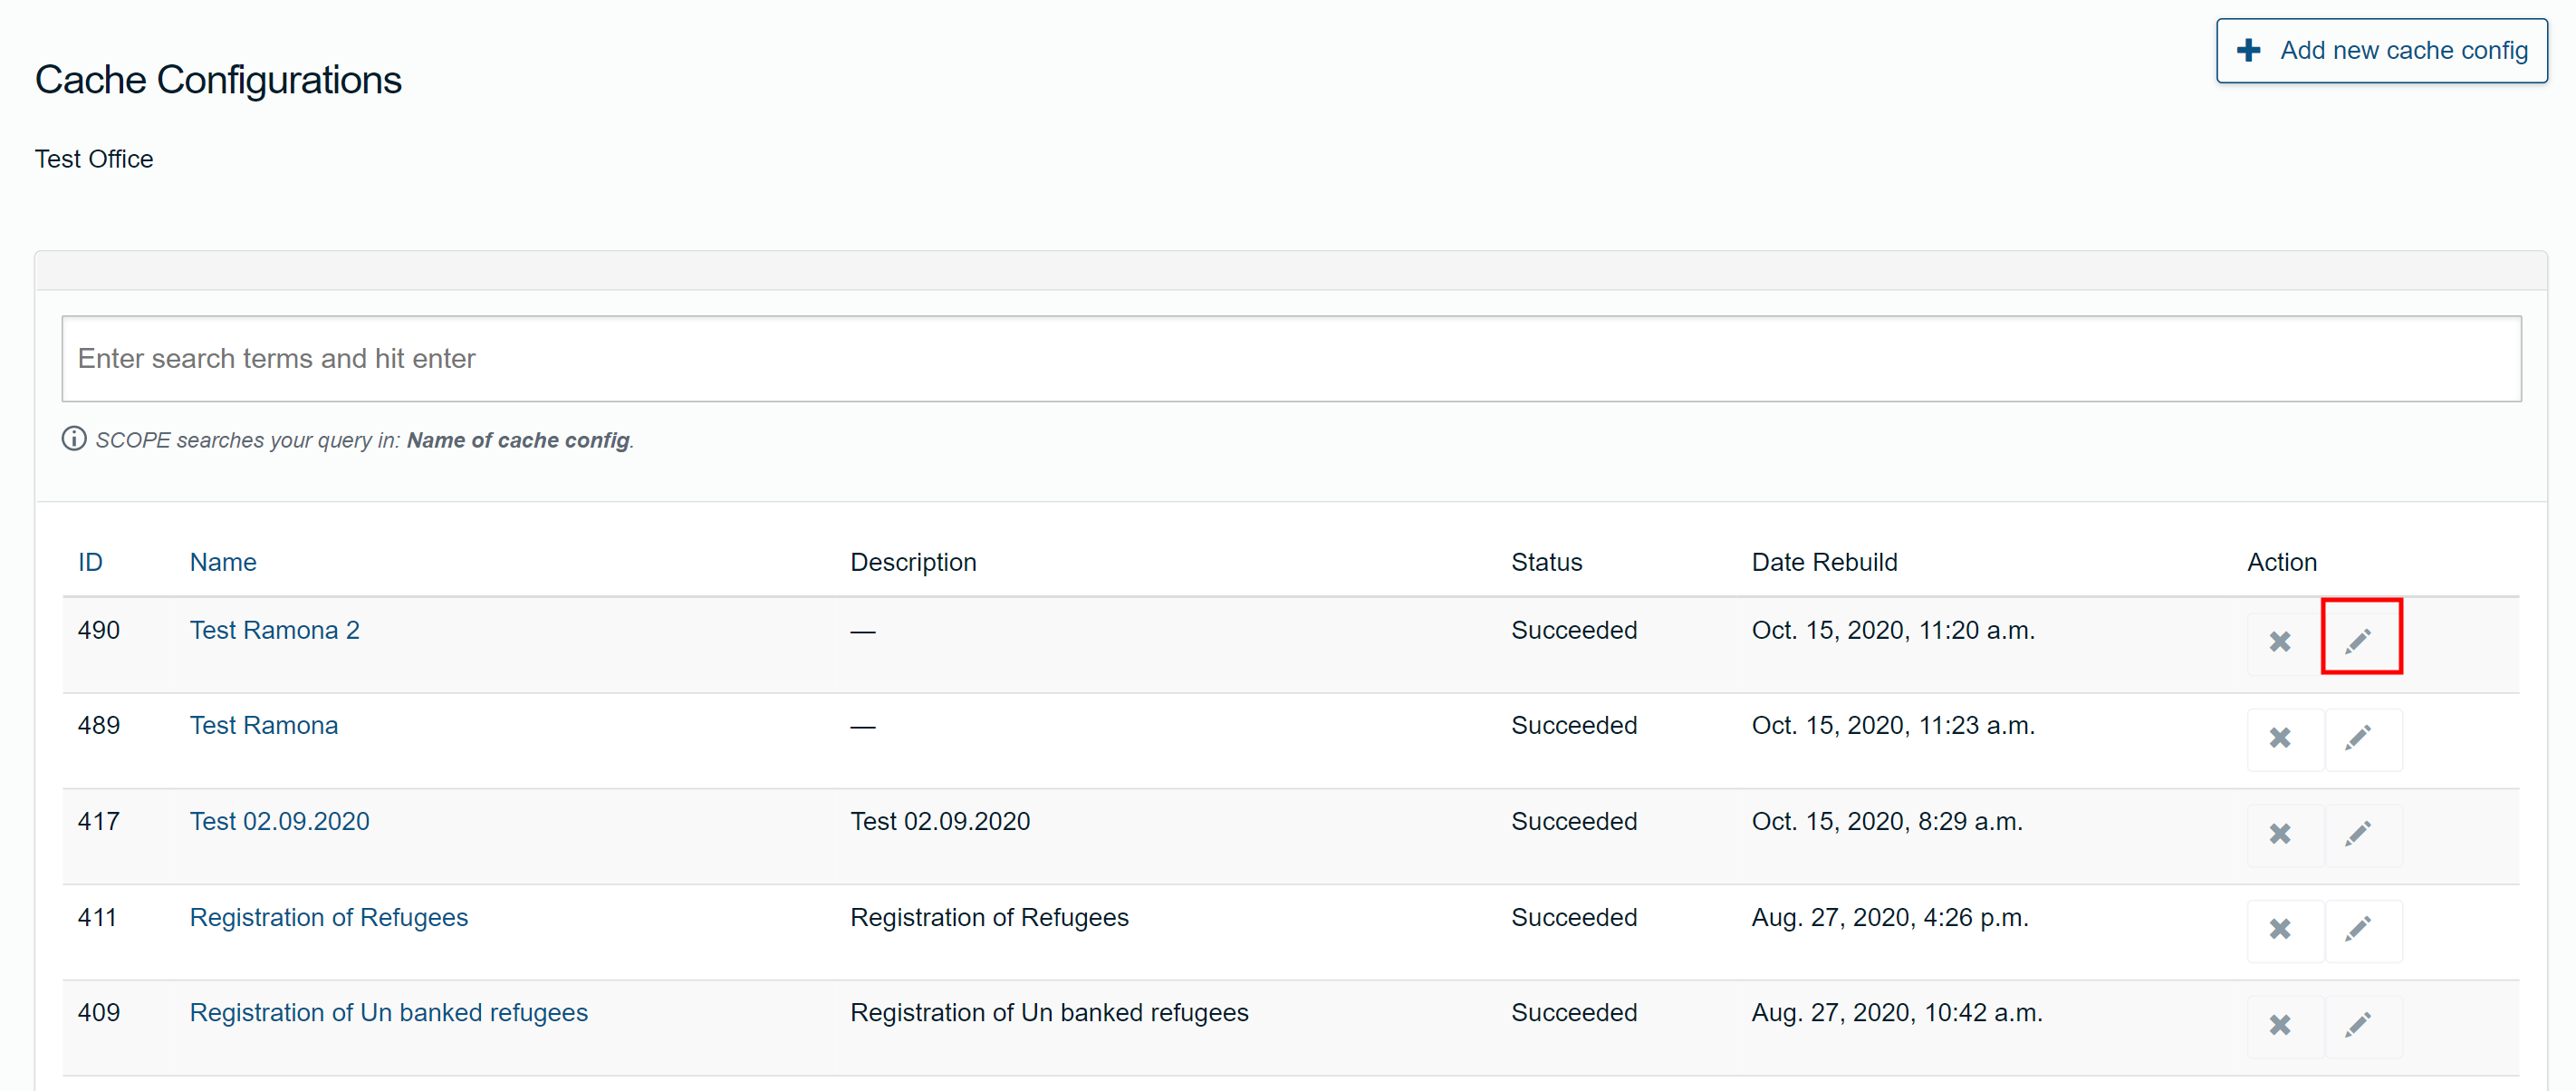The width and height of the screenshot is (2576, 1091).
Task: Click the info icon beside SCOPE note
Action: (74, 439)
